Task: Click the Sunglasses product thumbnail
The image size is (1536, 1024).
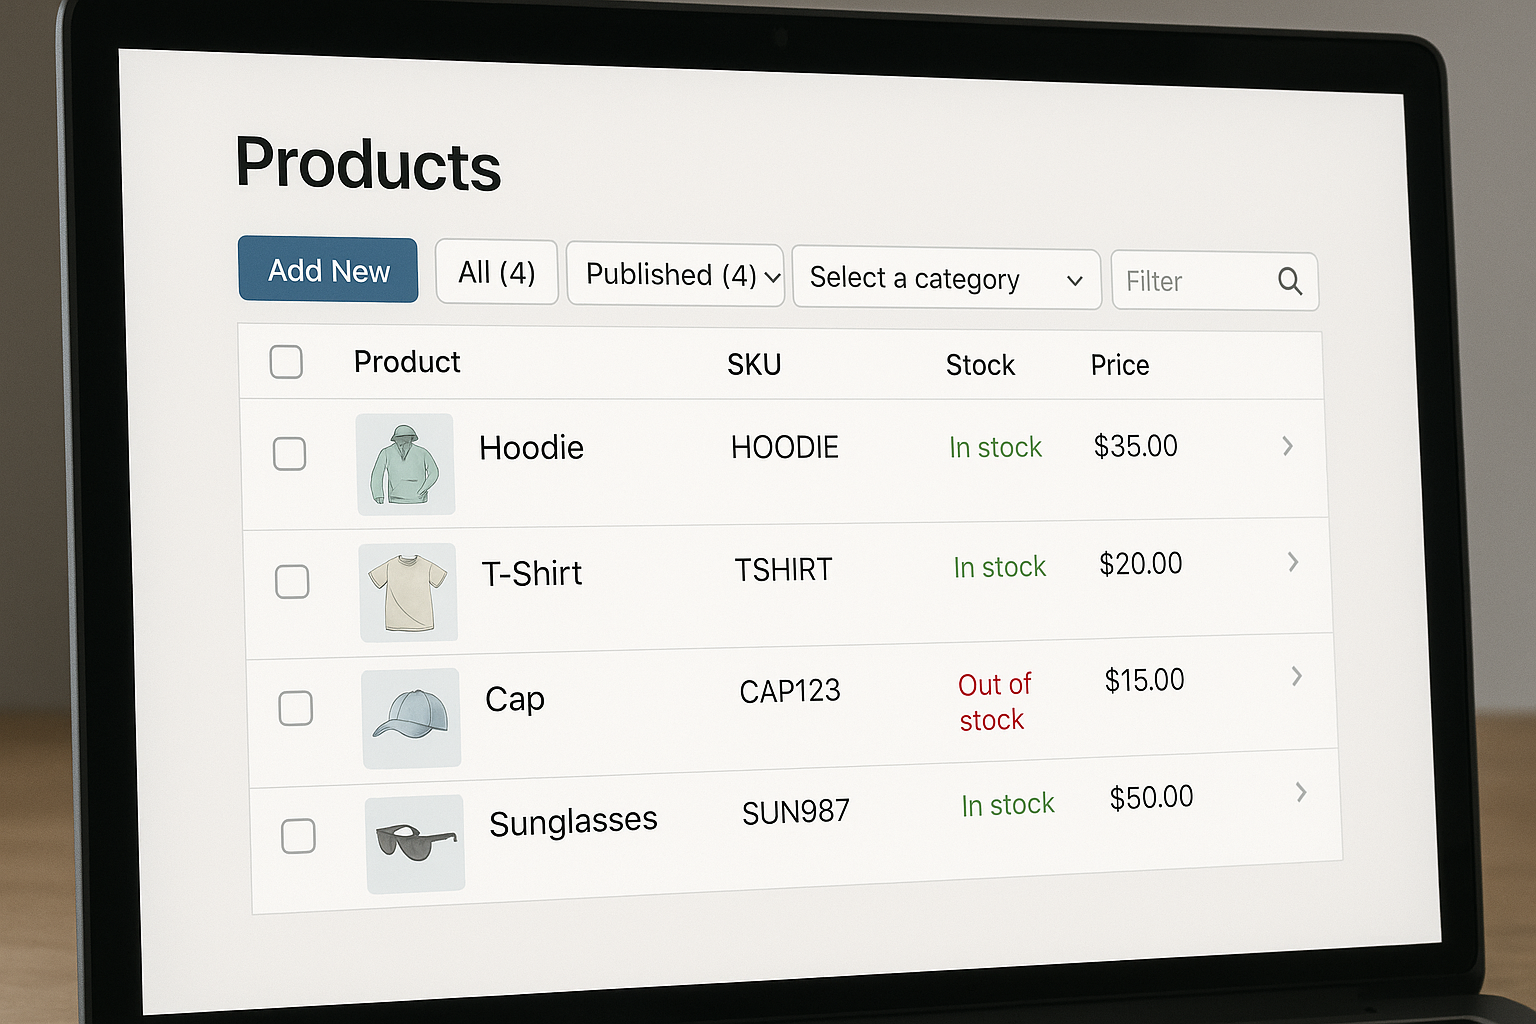Action: point(415,844)
